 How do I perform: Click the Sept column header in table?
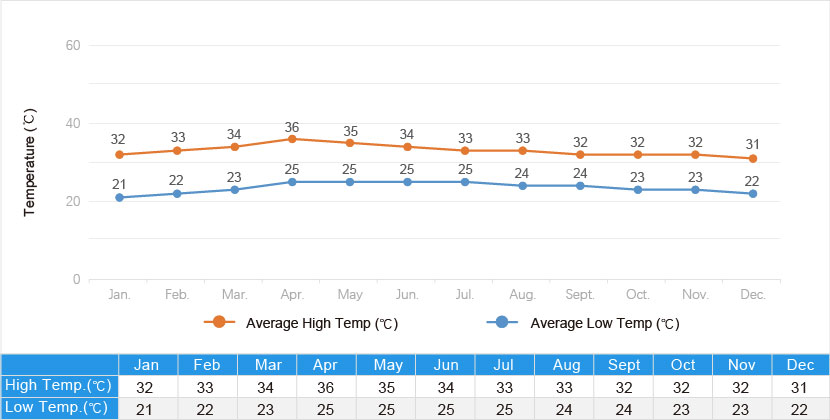622,364
